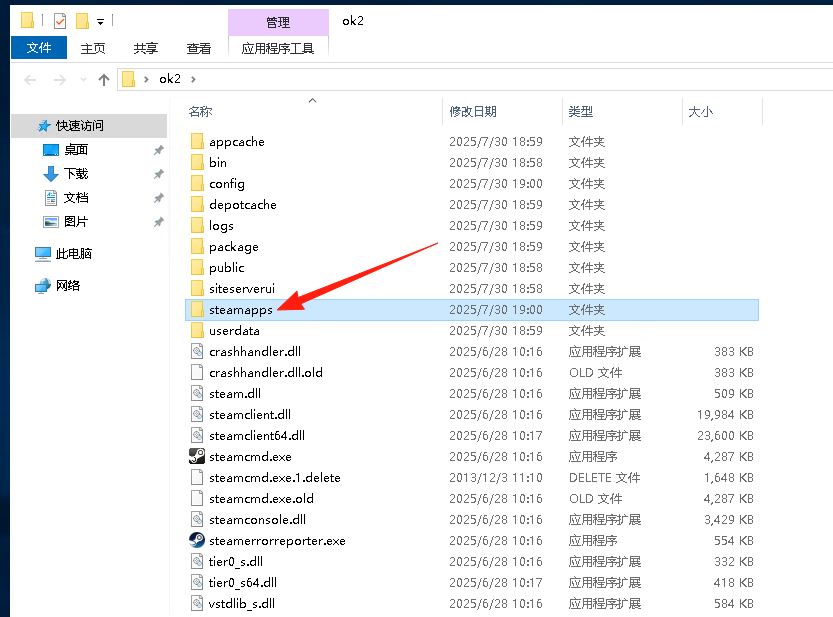The width and height of the screenshot is (833, 617).
Task: Go forward with the right arrow button
Action: [60, 80]
